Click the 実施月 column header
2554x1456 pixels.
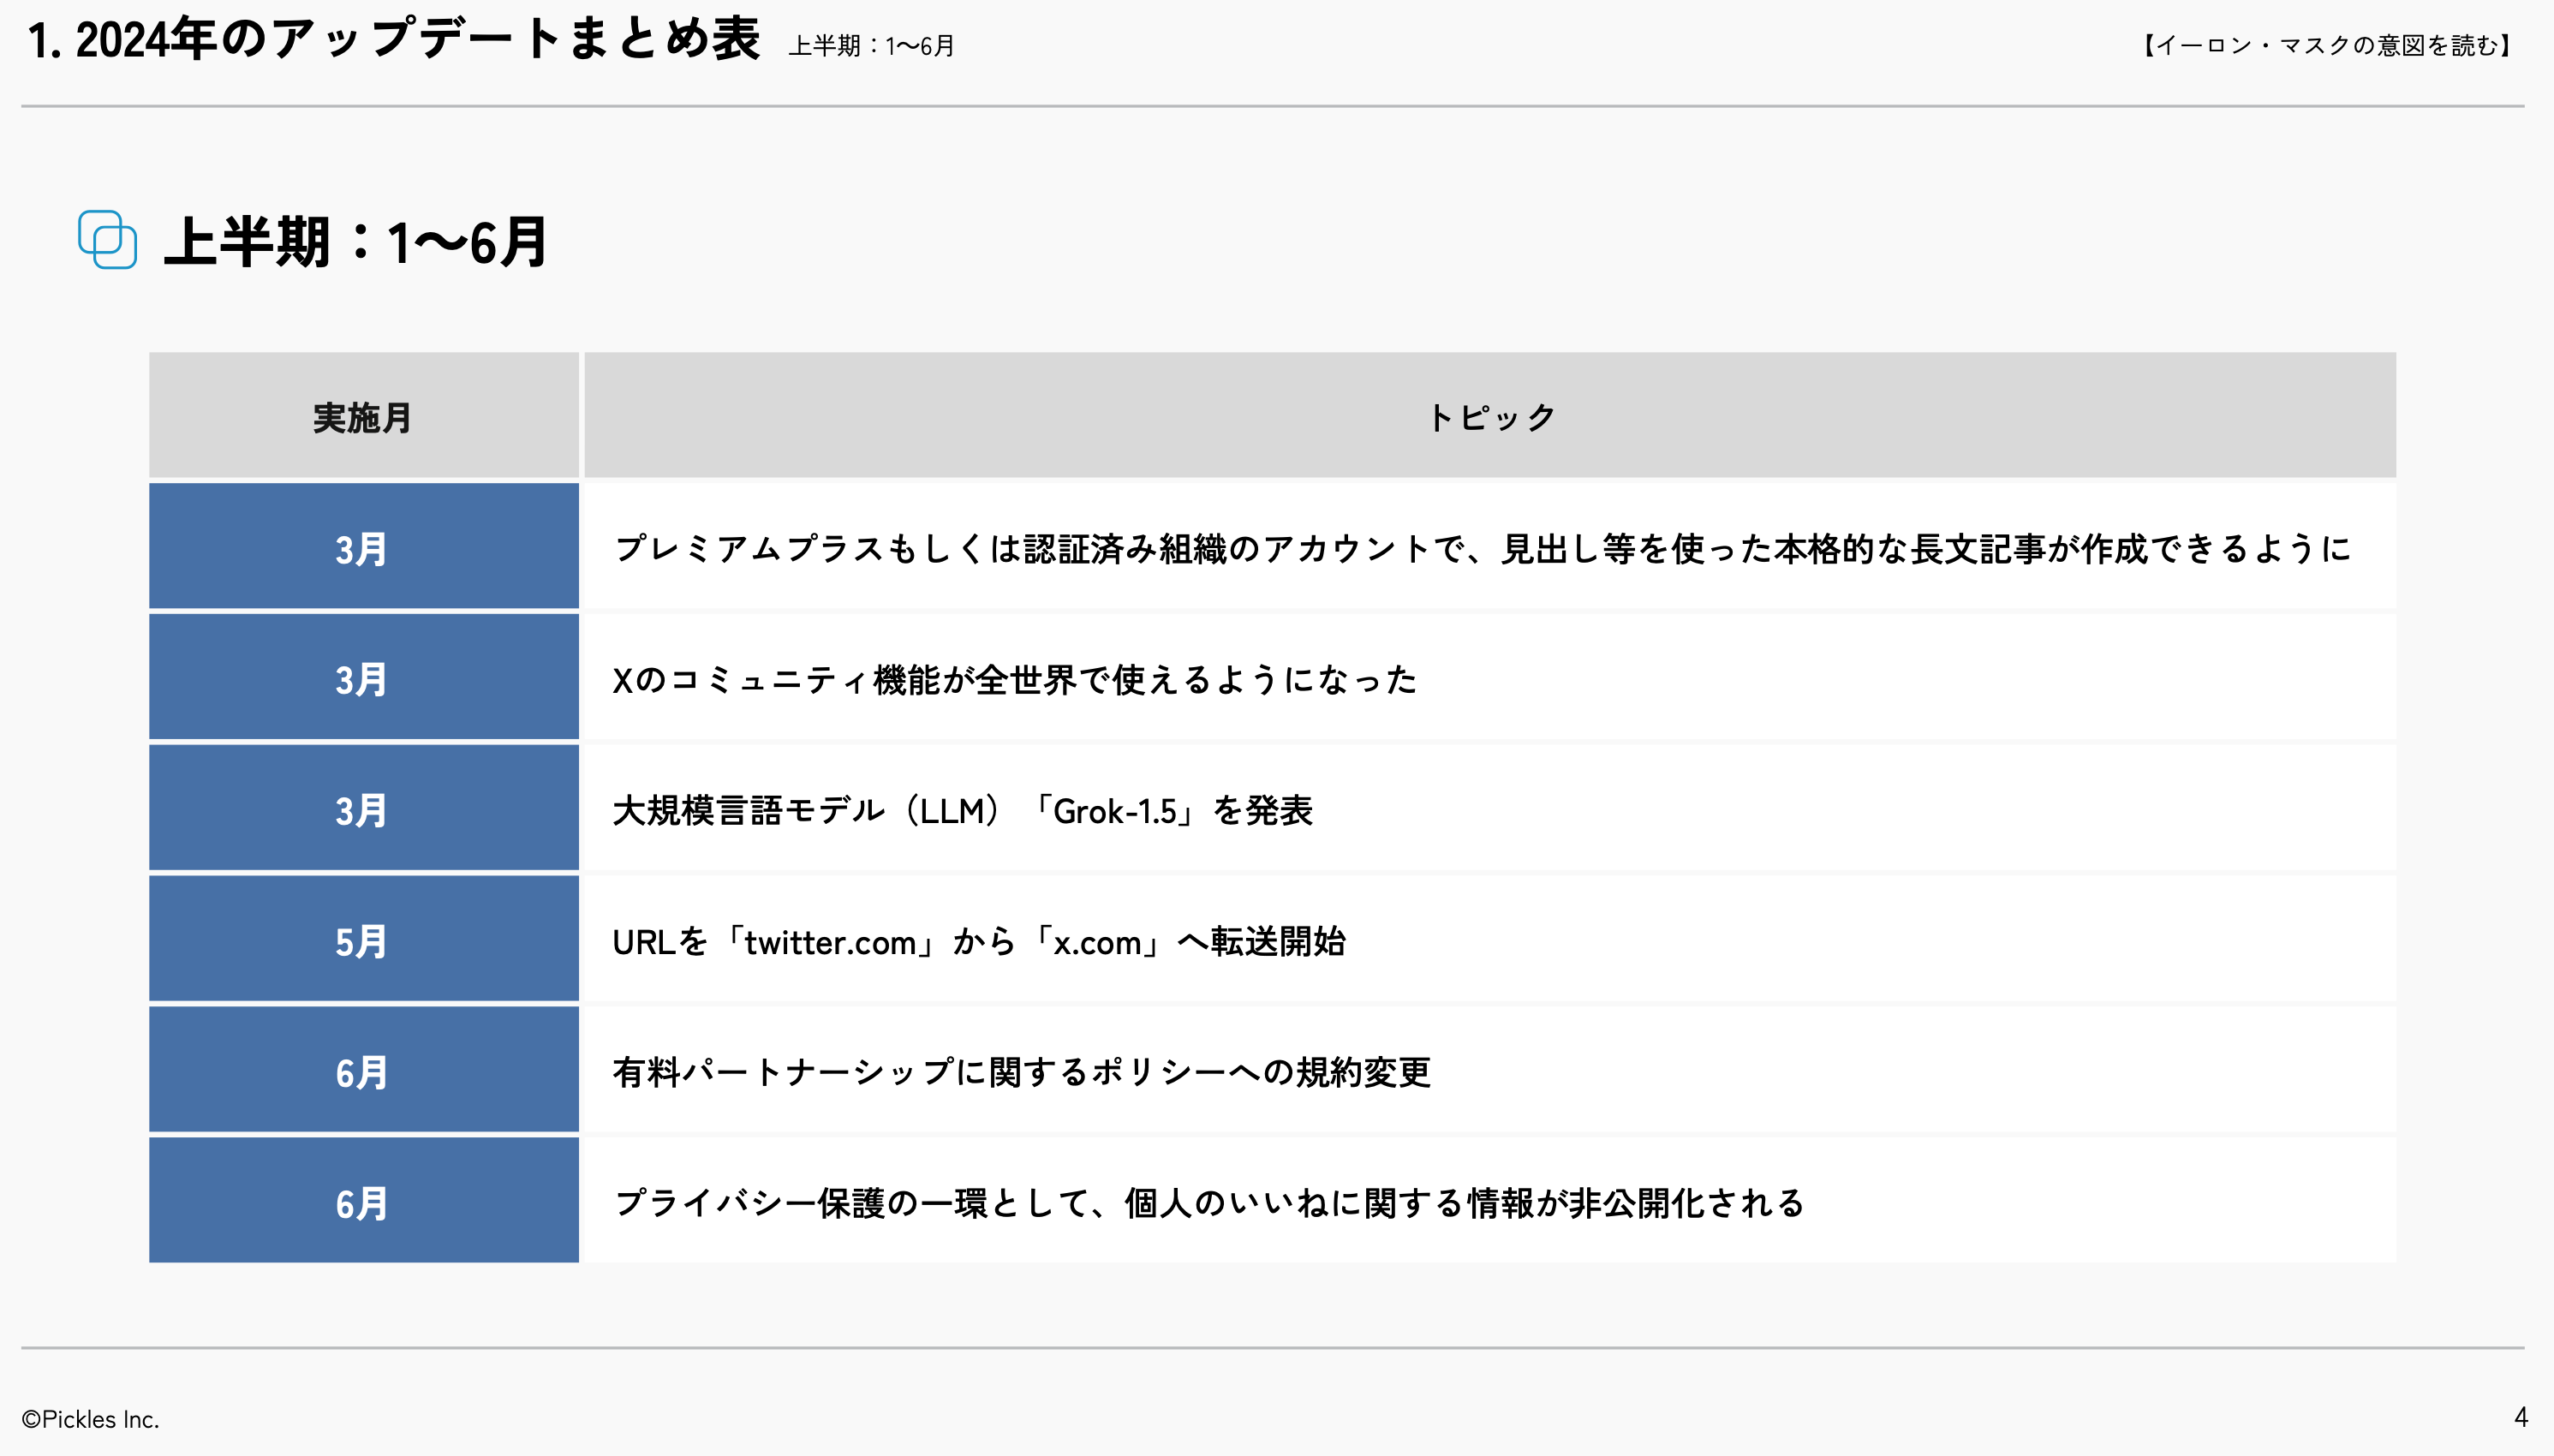pos(364,415)
